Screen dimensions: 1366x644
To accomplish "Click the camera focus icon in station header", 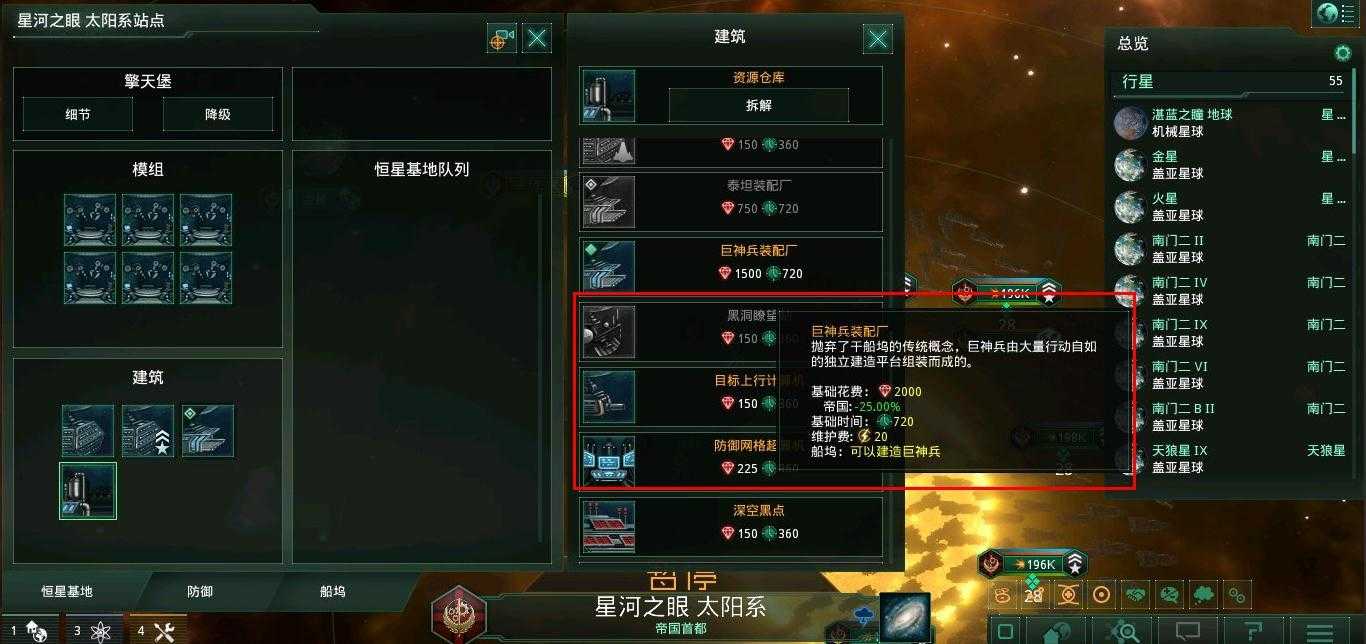I will (502, 39).
